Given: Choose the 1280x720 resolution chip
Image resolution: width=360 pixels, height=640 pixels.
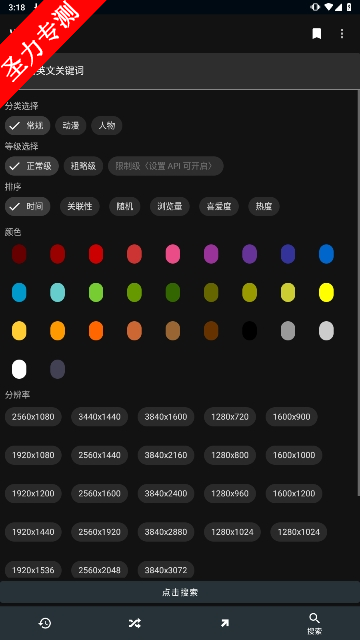Looking at the screenshot, I should coord(230,417).
